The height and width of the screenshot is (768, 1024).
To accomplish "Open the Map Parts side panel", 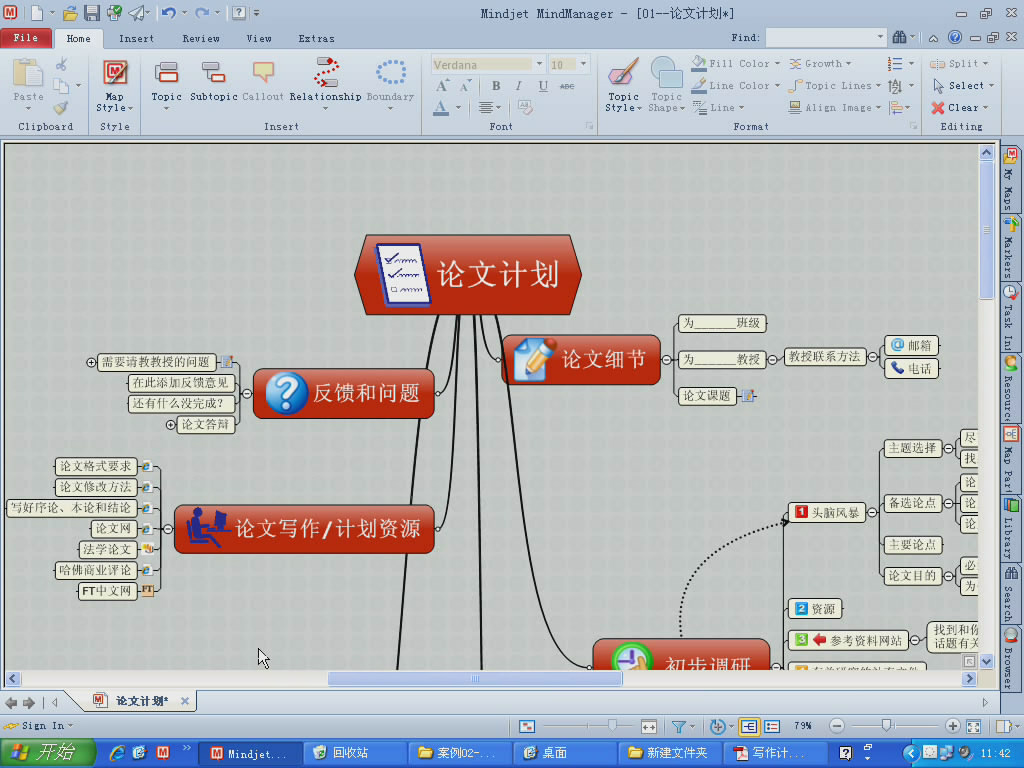I will click(x=1010, y=460).
